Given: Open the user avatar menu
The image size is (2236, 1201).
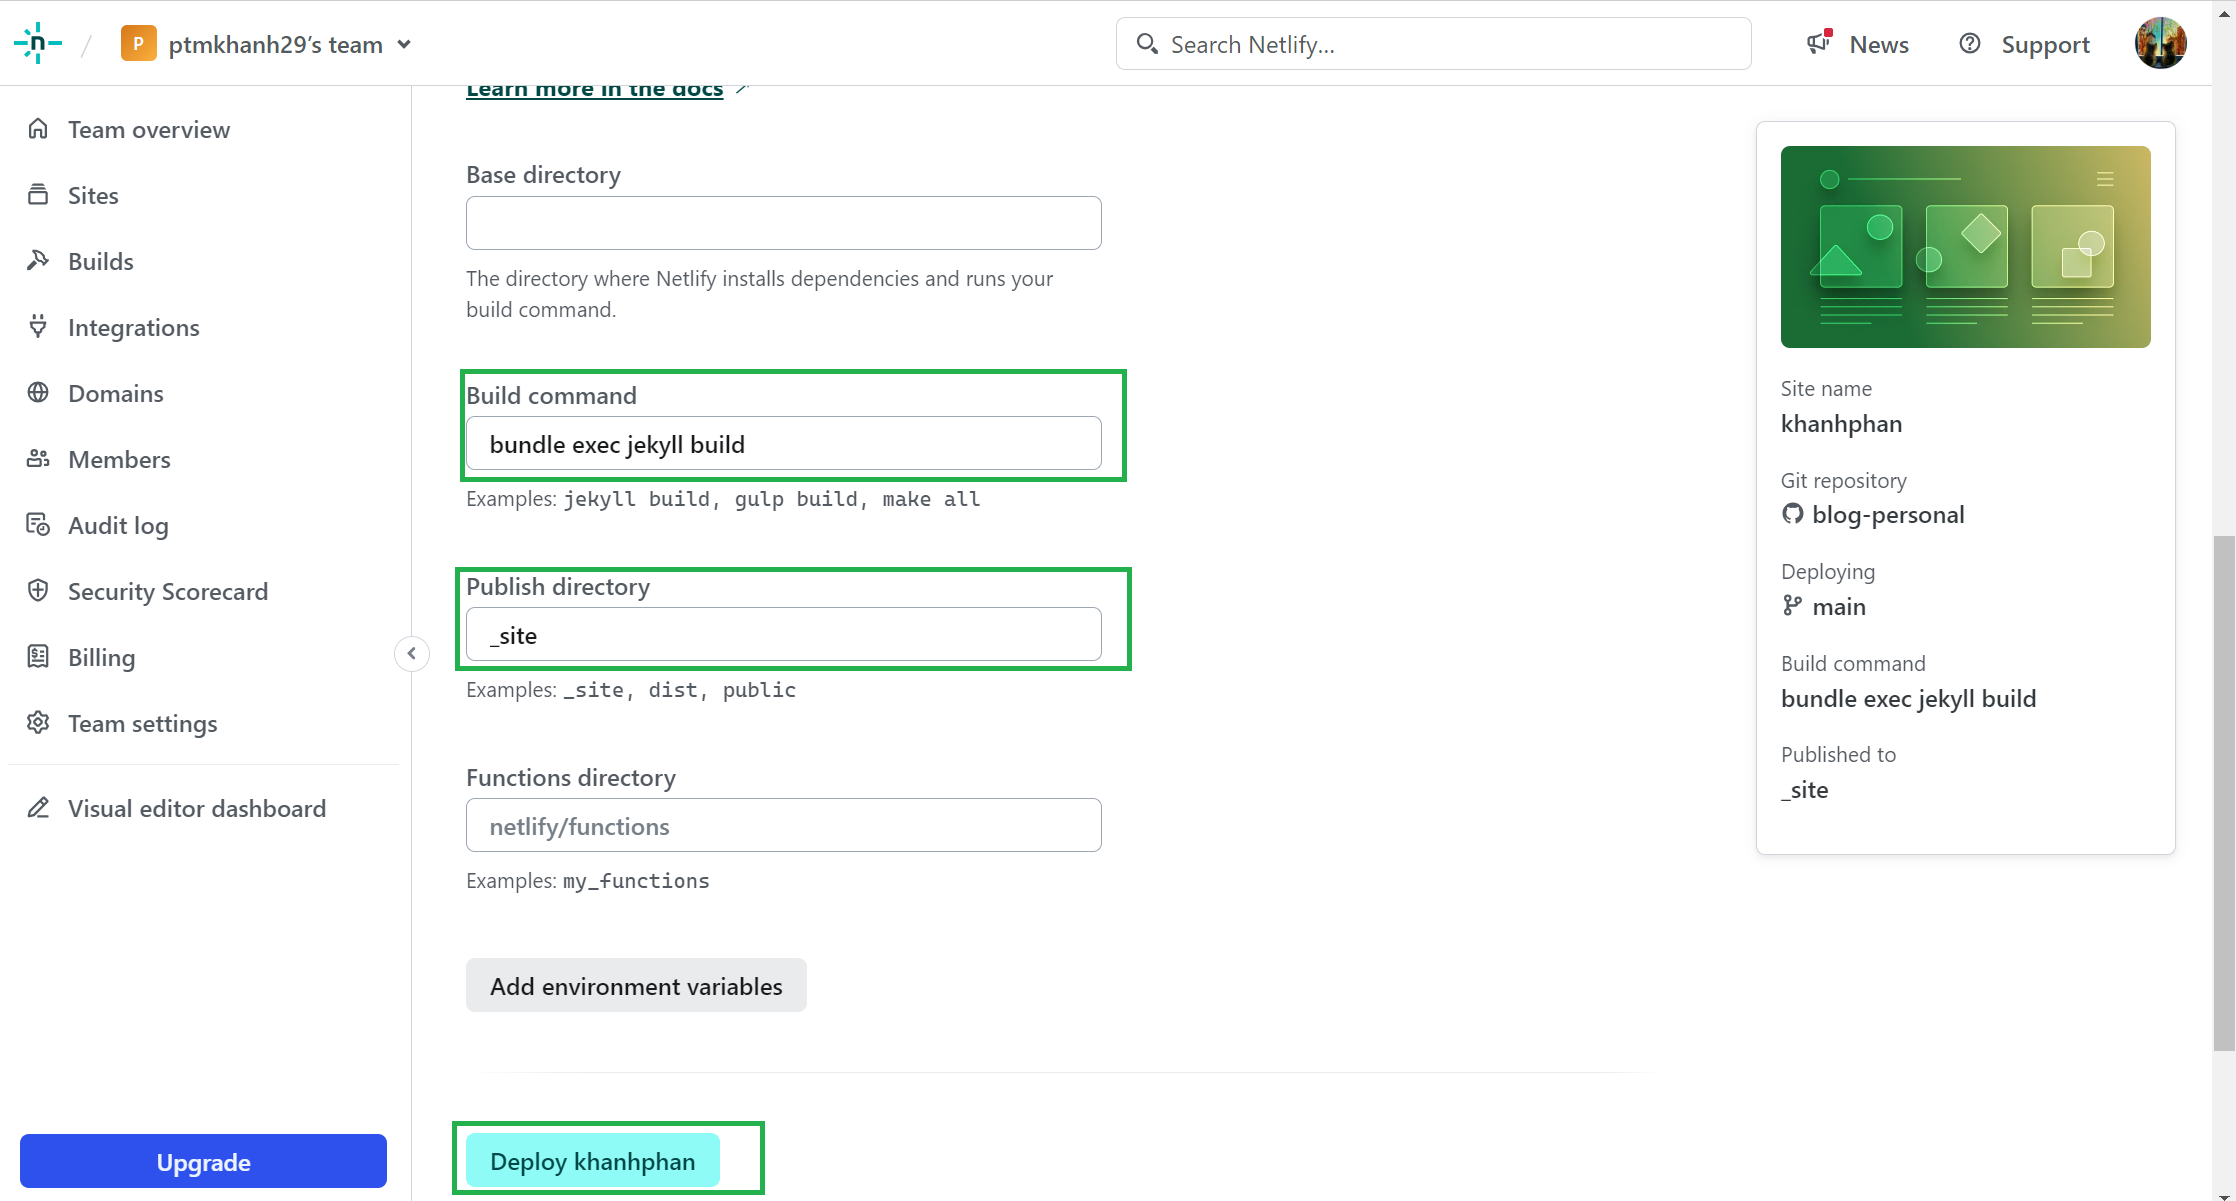Looking at the screenshot, I should [x=2160, y=43].
